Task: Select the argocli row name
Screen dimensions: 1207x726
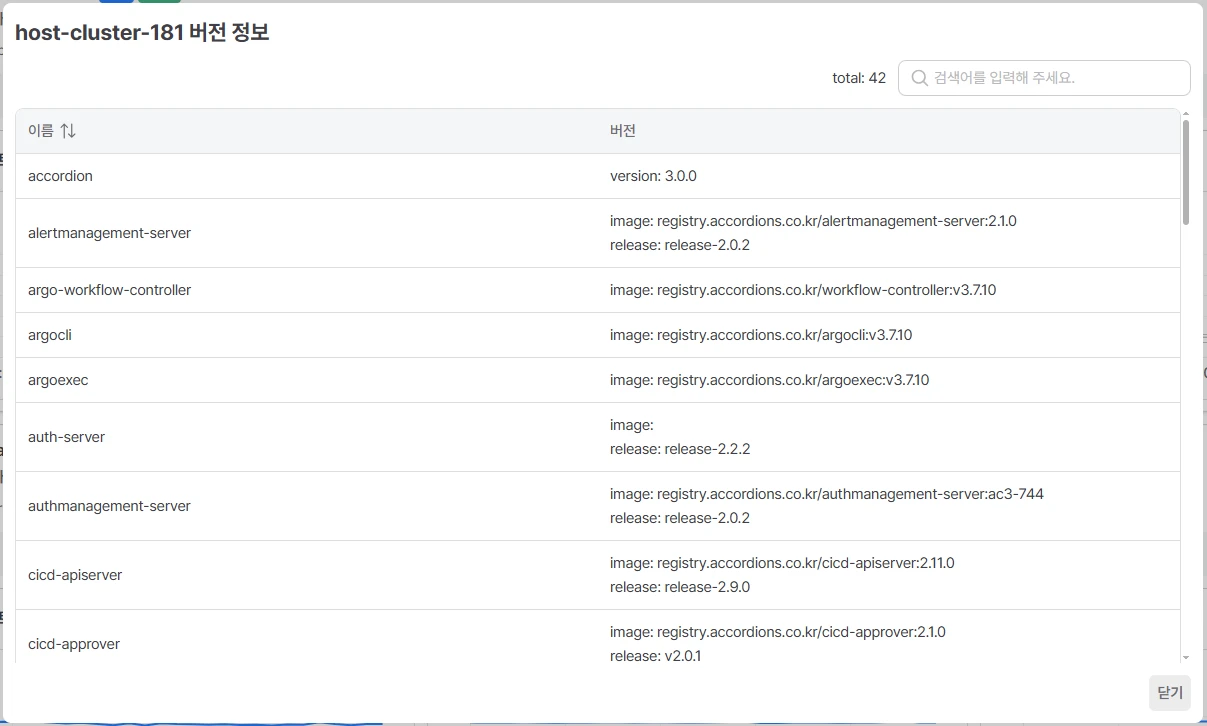Action: coord(50,335)
